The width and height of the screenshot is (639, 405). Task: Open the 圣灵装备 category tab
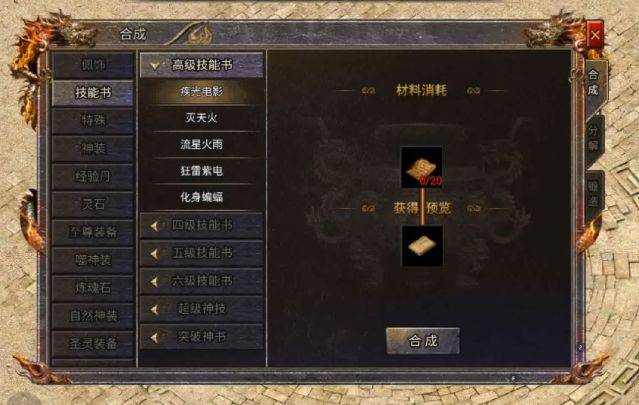93,343
